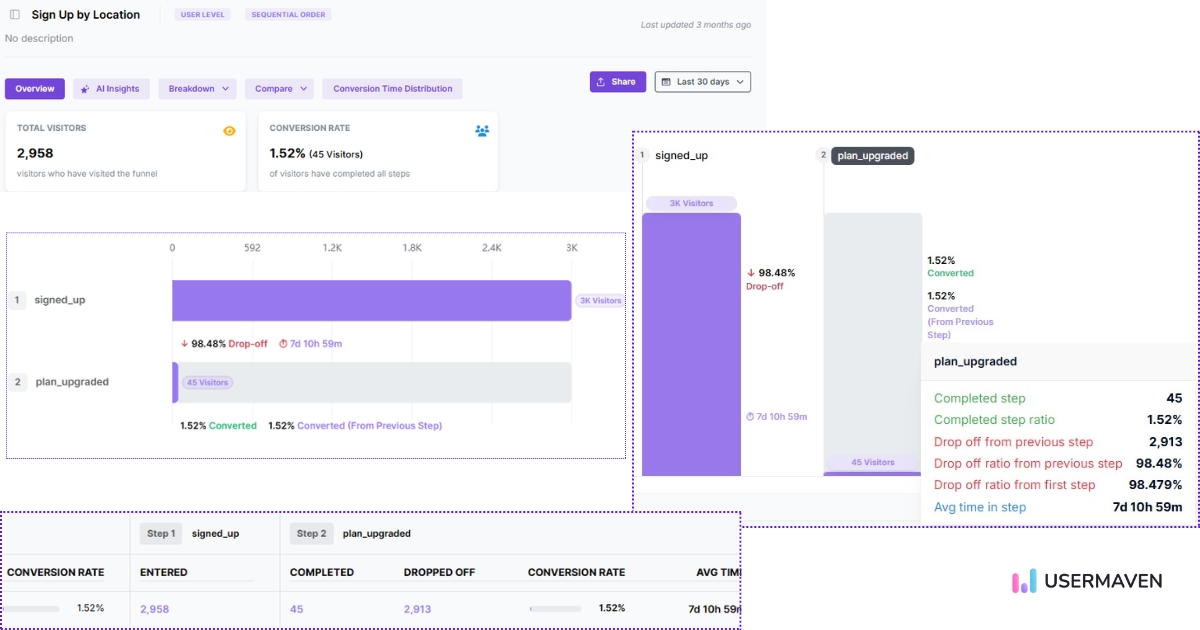
Task: Open the Last 30 days date range picker
Action: [x=702, y=82]
